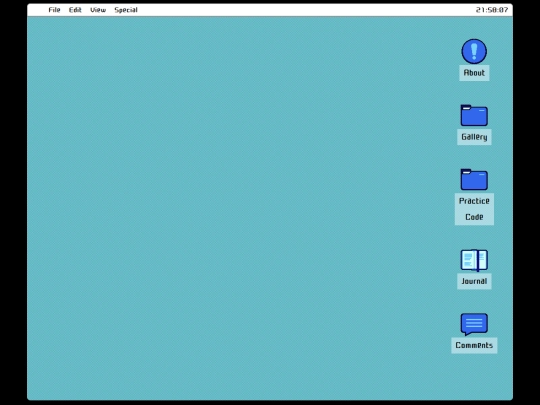Open the About exclamation icon
Screen dimensions: 540x405
(x=474, y=51)
